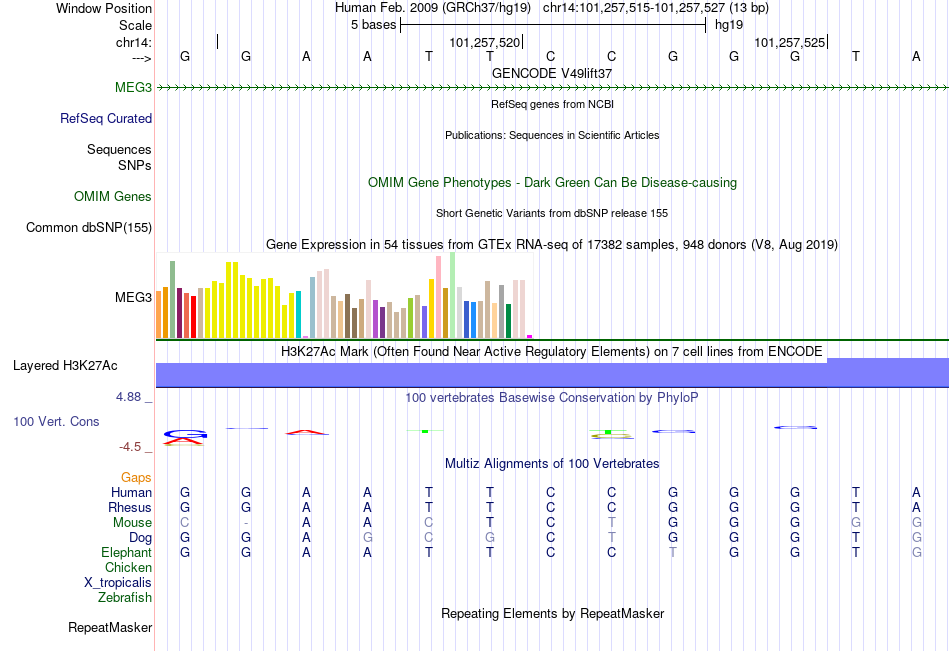Click the 4.88 PhyloP upper scale value
The width and height of the screenshot is (950, 651).
coord(128,397)
